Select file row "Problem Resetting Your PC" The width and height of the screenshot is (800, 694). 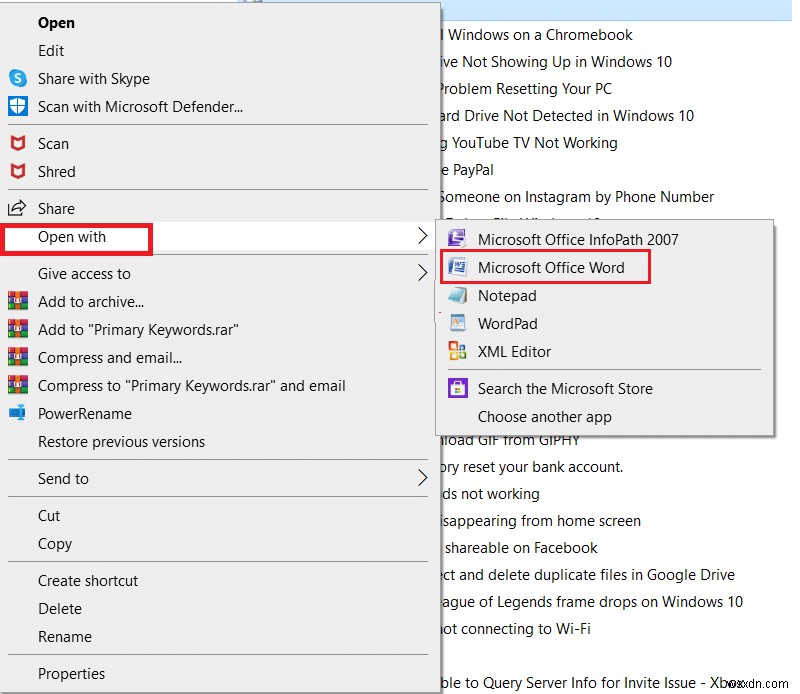526,89
